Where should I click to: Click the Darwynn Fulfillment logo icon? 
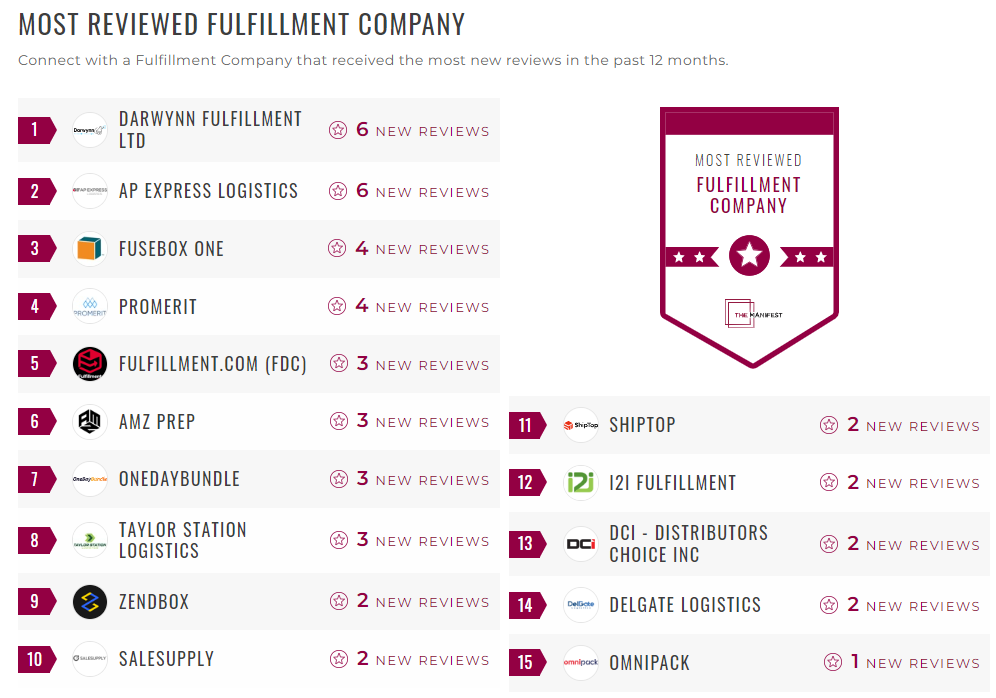pos(90,130)
